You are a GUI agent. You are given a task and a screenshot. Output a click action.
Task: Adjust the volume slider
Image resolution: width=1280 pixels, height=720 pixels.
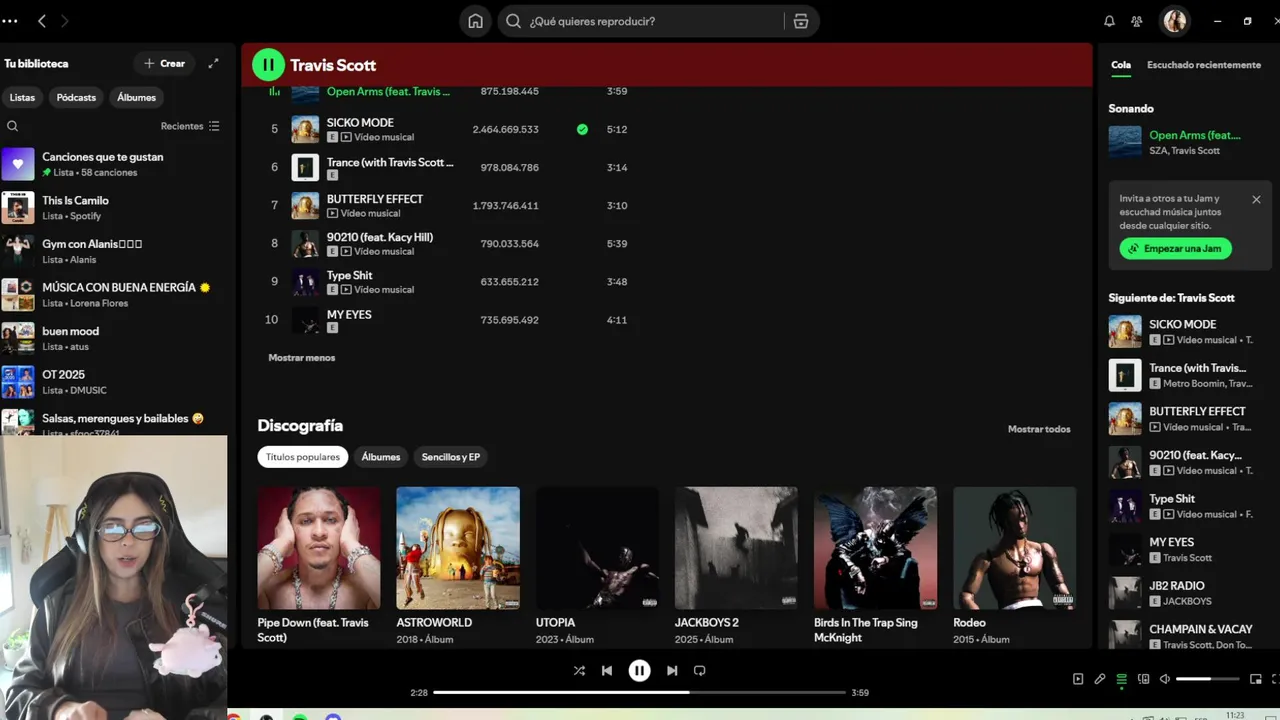pyautogui.click(x=1208, y=679)
